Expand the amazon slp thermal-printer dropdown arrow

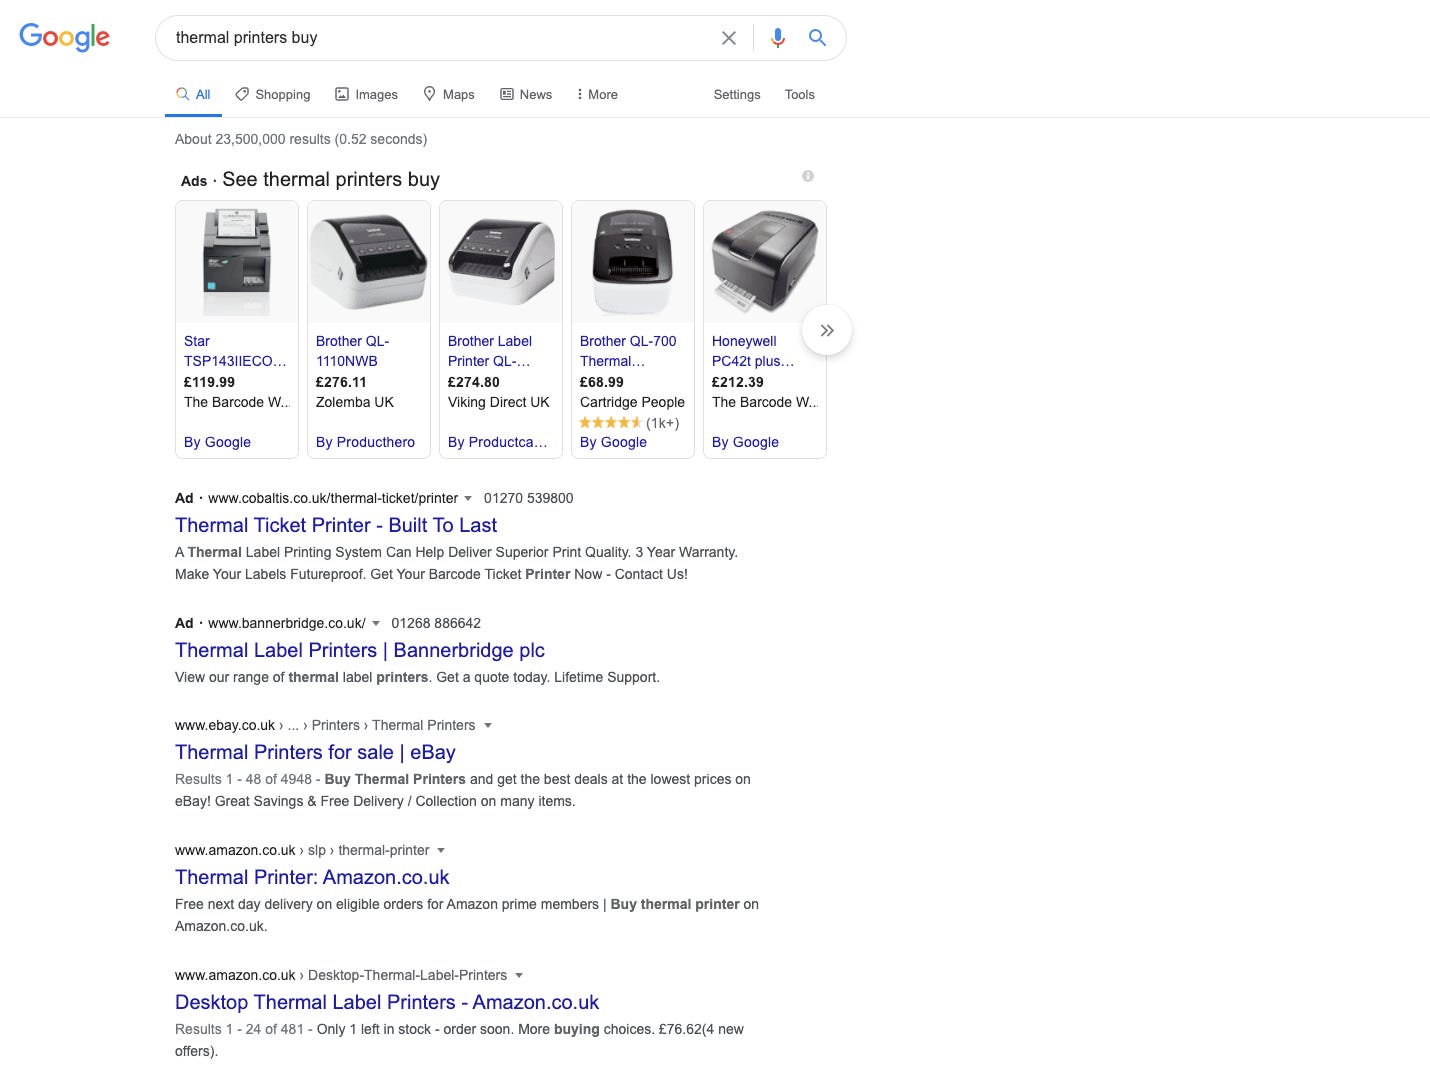click(x=441, y=850)
